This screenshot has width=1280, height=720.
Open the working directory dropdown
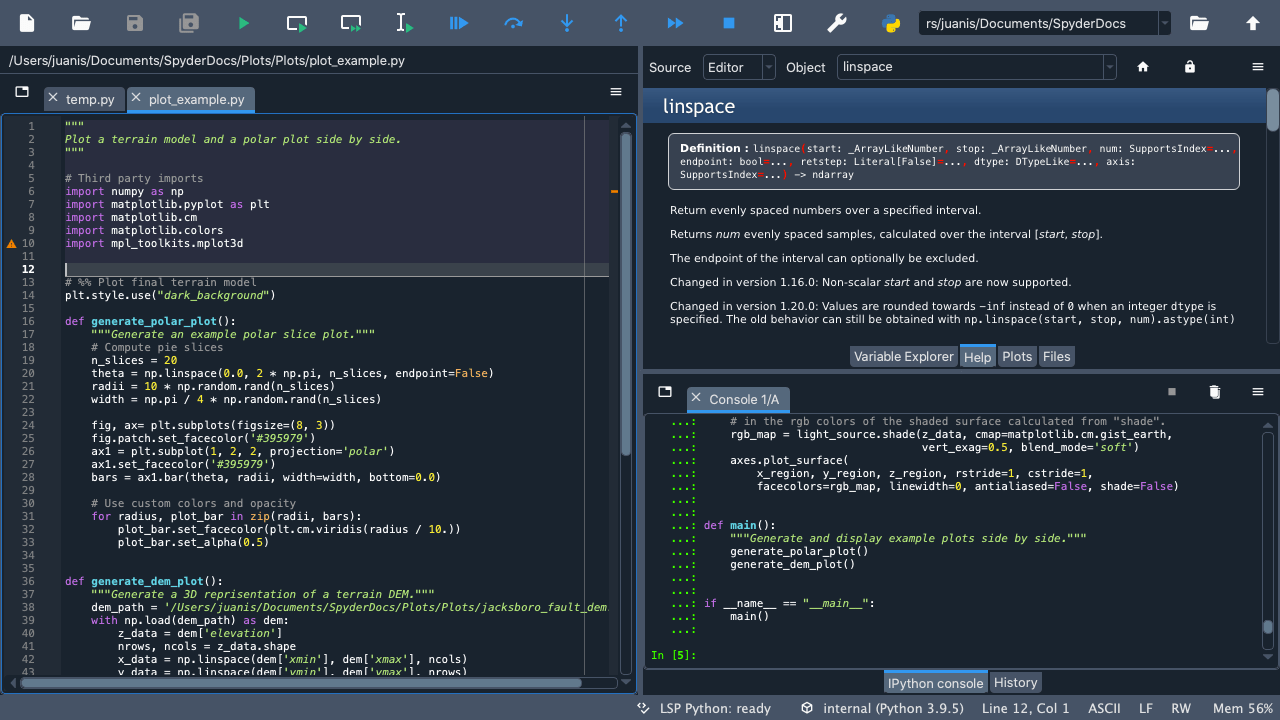(1164, 23)
